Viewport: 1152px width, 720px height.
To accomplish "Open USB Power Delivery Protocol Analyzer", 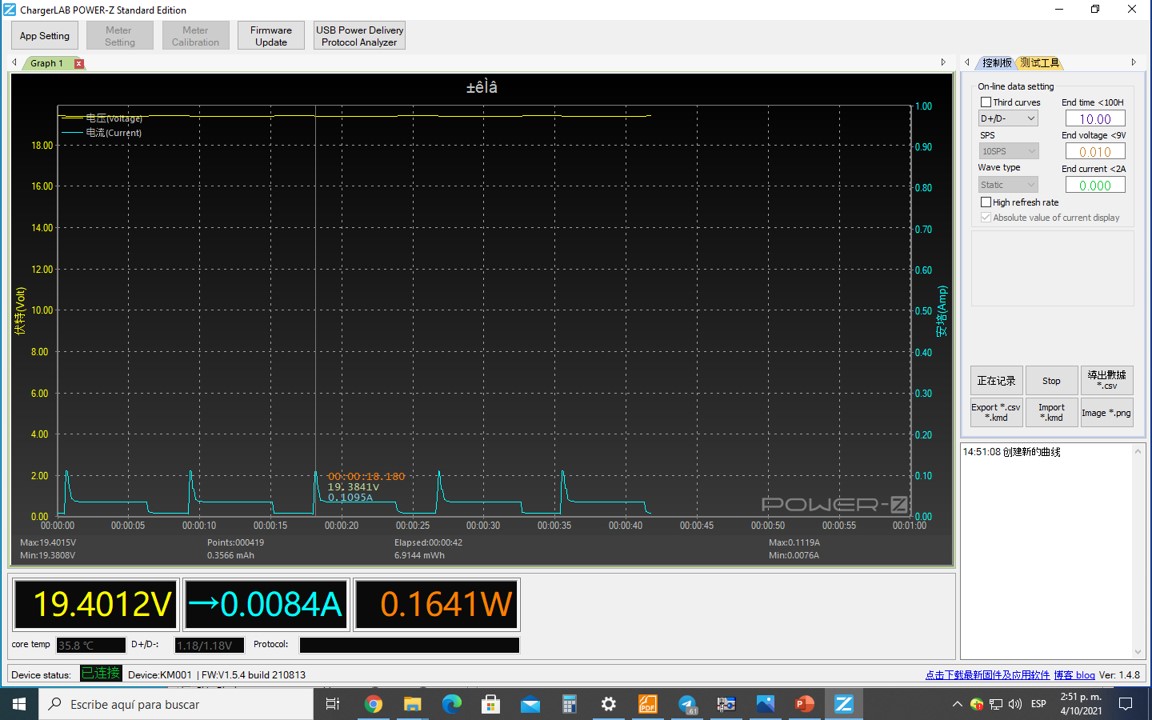I will click(x=359, y=35).
